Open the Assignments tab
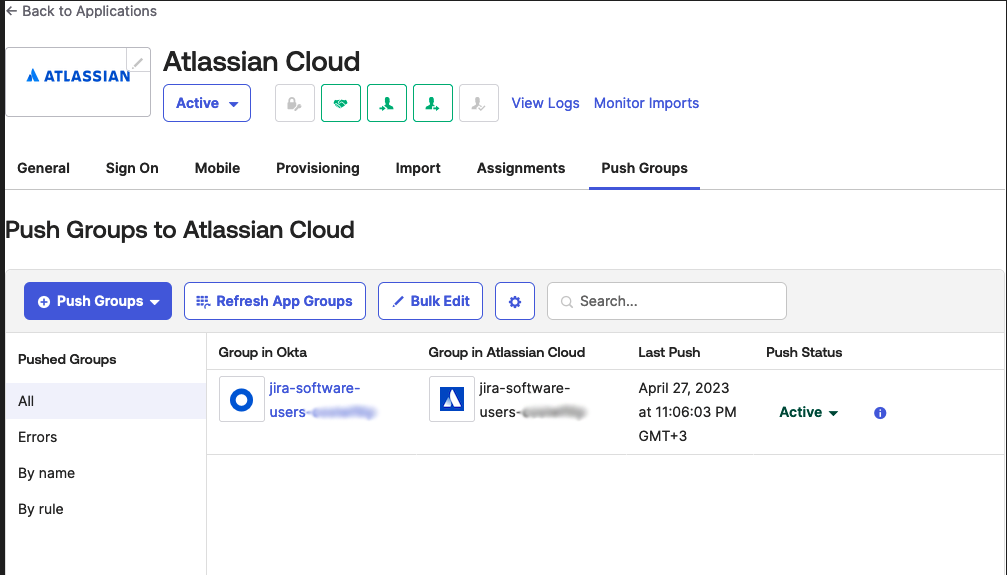The image size is (1007, 575). click(x=521, y=168)
